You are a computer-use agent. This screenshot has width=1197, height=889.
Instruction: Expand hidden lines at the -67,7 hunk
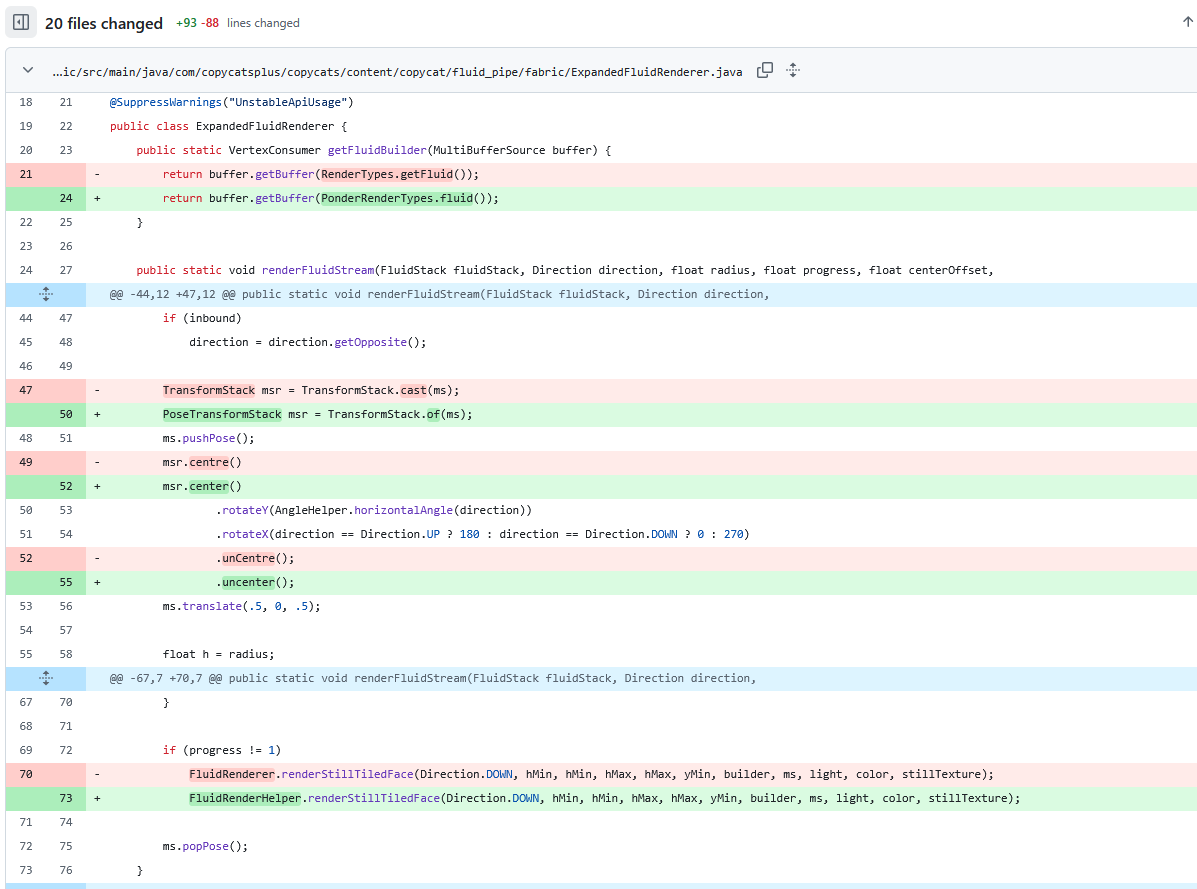coord(45,678)
